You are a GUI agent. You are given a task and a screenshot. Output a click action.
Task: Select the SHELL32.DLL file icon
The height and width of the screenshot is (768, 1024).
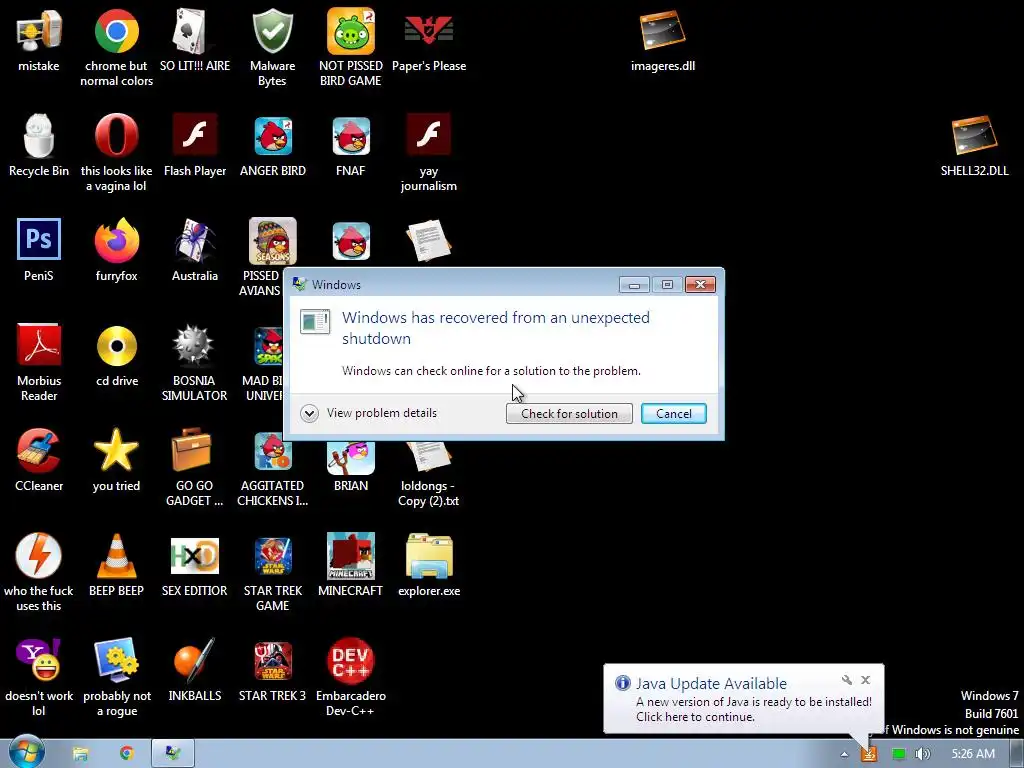974,136
